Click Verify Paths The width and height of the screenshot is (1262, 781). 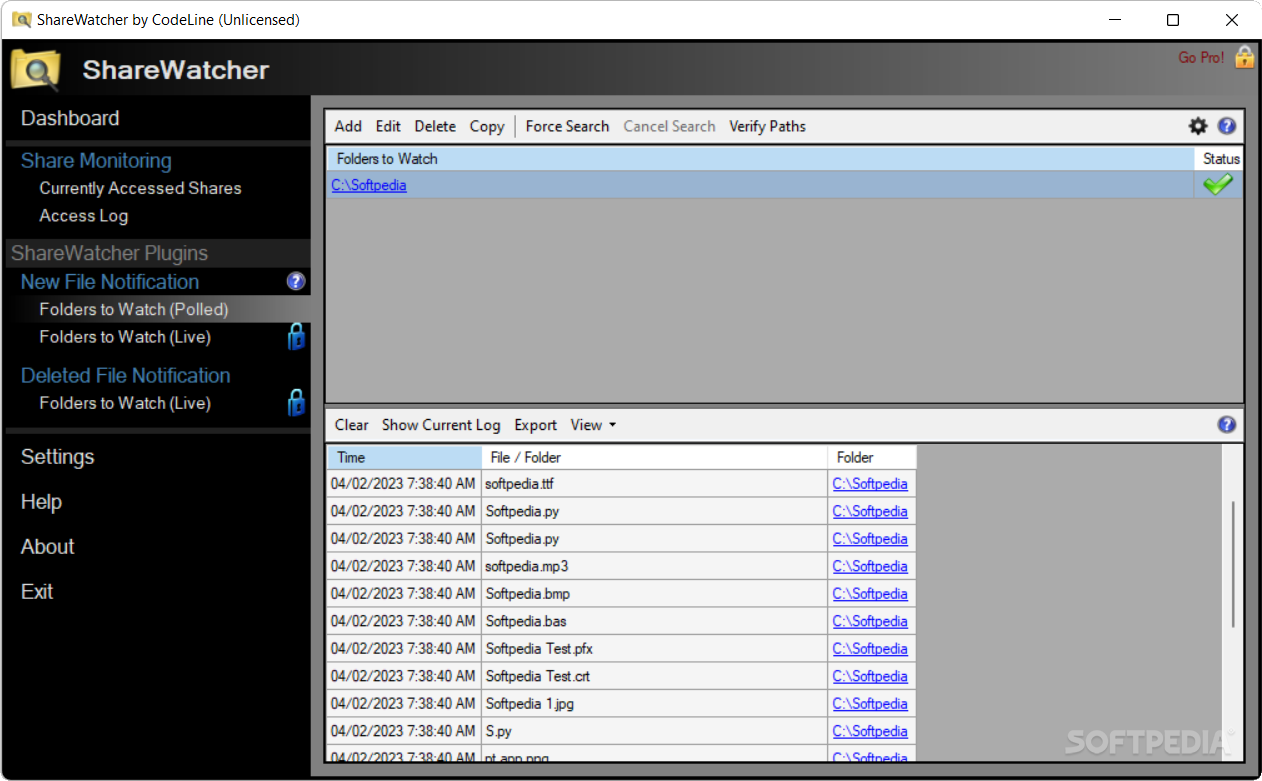767,126
